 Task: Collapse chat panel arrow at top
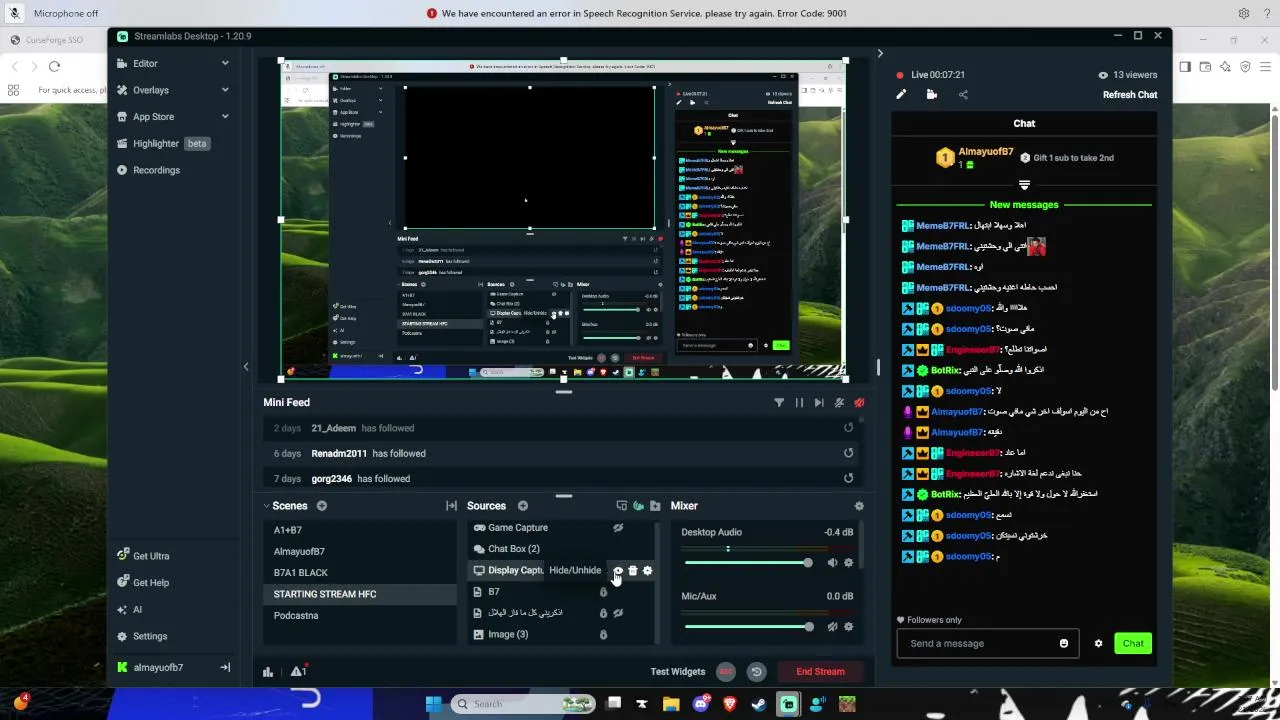coord(880,54)
